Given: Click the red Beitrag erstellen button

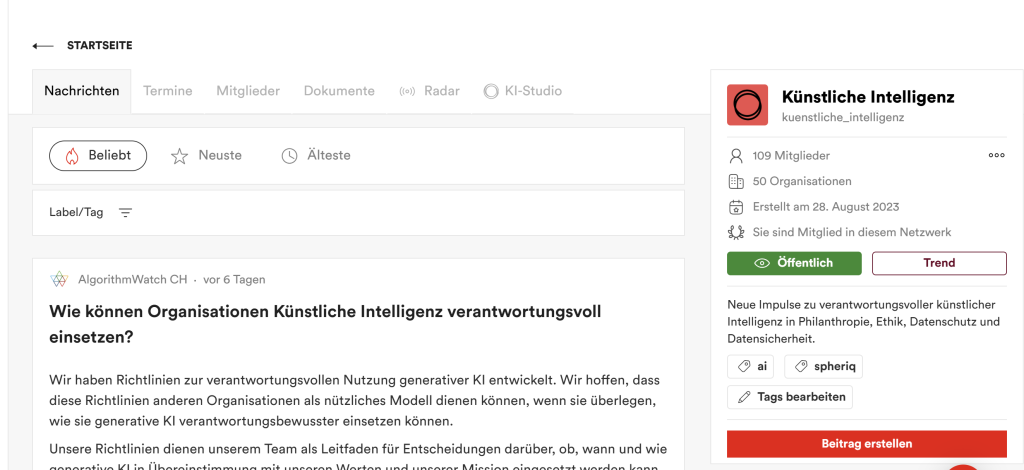Looking at the screenshot, I should (x=866, y=444).
